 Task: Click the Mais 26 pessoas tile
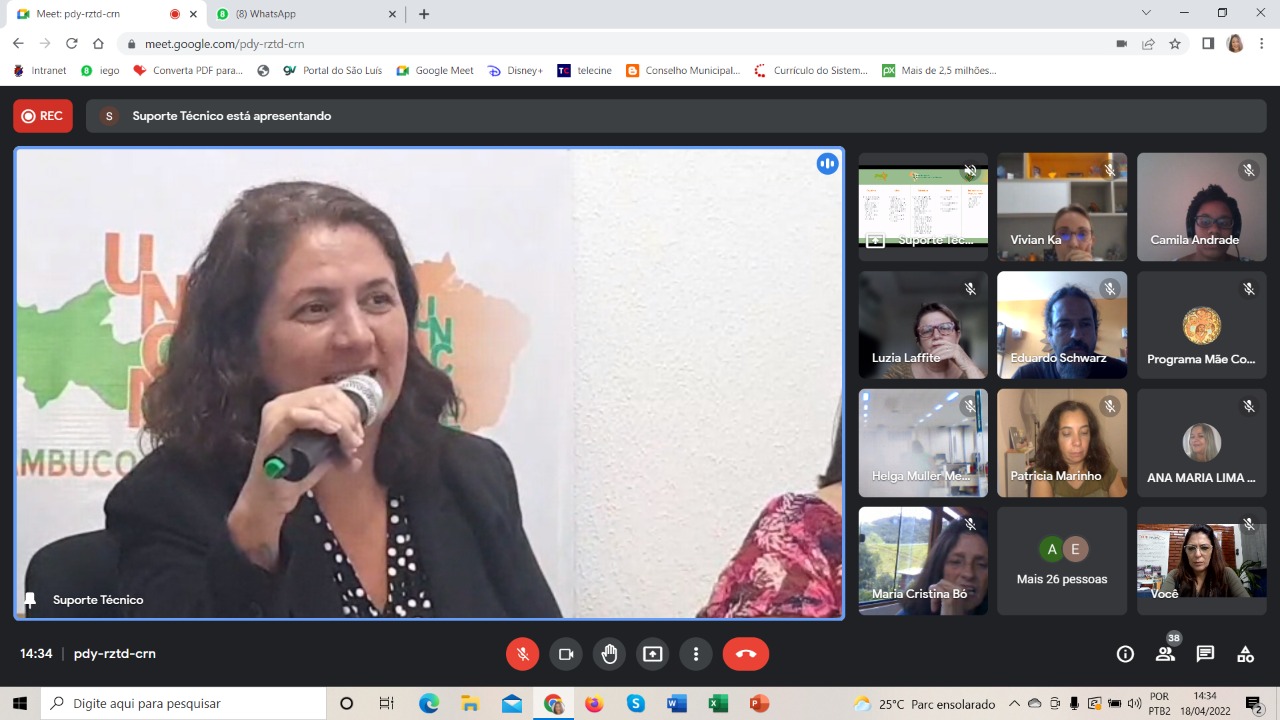(x=1062, y=561)
